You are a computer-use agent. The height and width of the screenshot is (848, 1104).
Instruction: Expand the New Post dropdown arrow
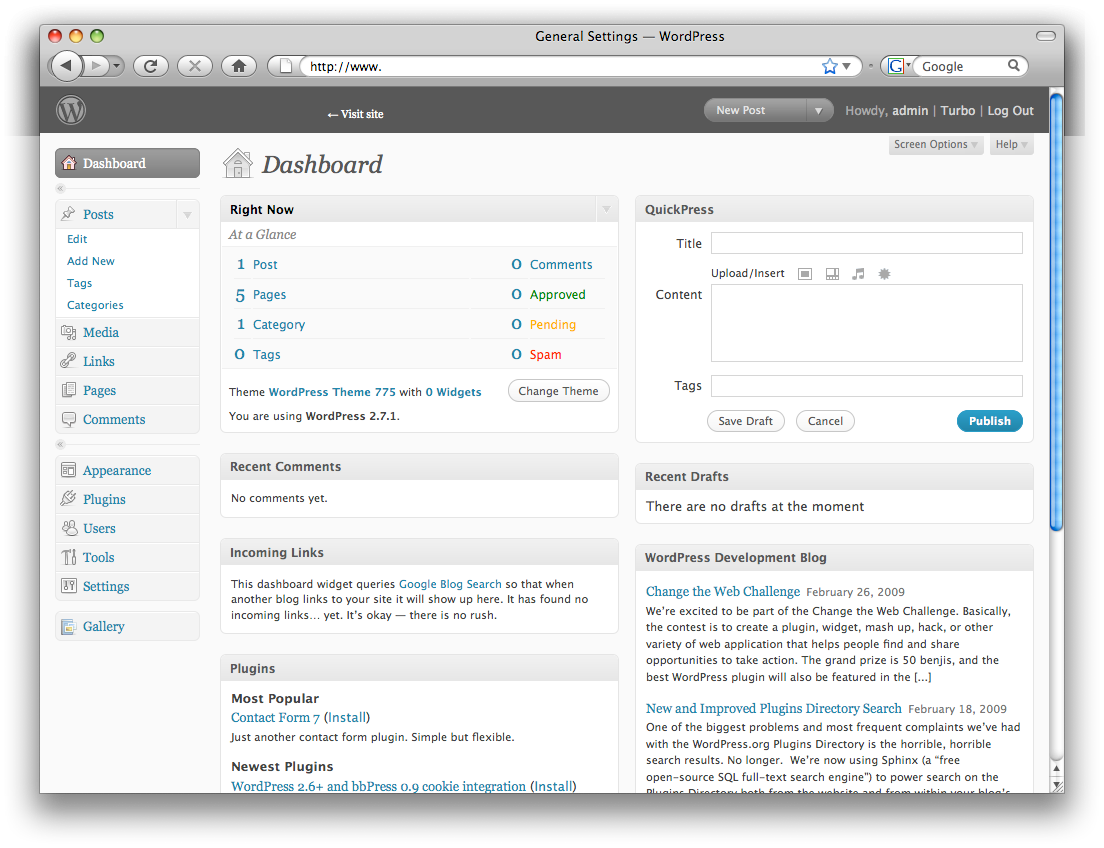tap(819, 111)
